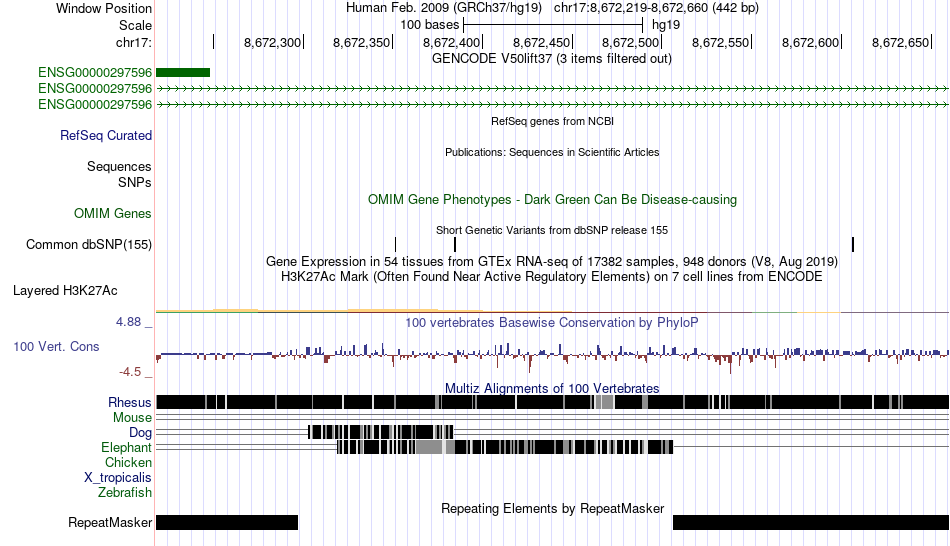
Task: Select the Rhesus alignment label
Action: pyautogui.click(x=129, y=402)
